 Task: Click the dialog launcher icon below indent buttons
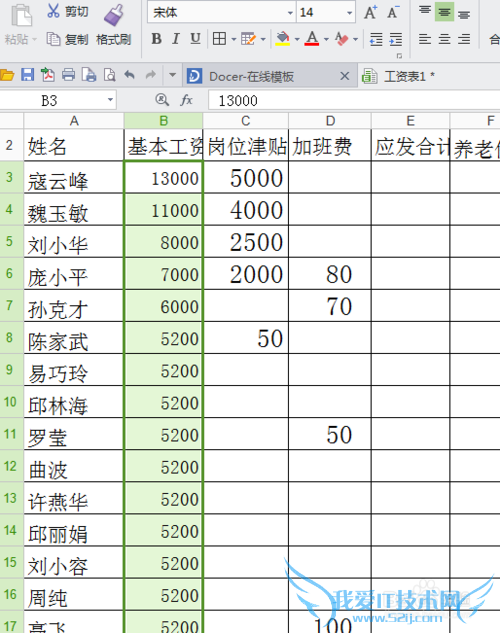click(399, 56)
